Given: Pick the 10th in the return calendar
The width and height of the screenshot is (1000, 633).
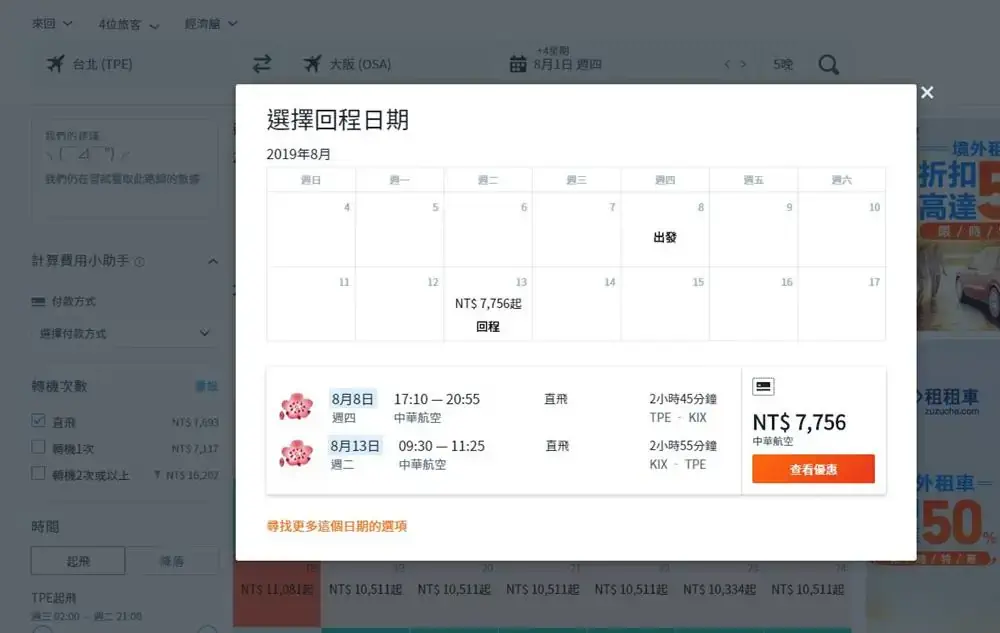Looking at the screenshot, I should [x=842, y=229].
